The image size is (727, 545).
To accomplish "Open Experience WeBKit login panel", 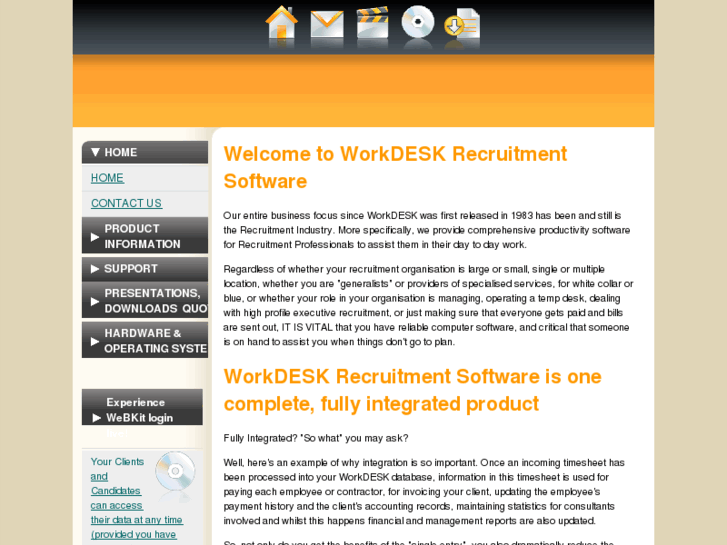I will coord(142,408).
